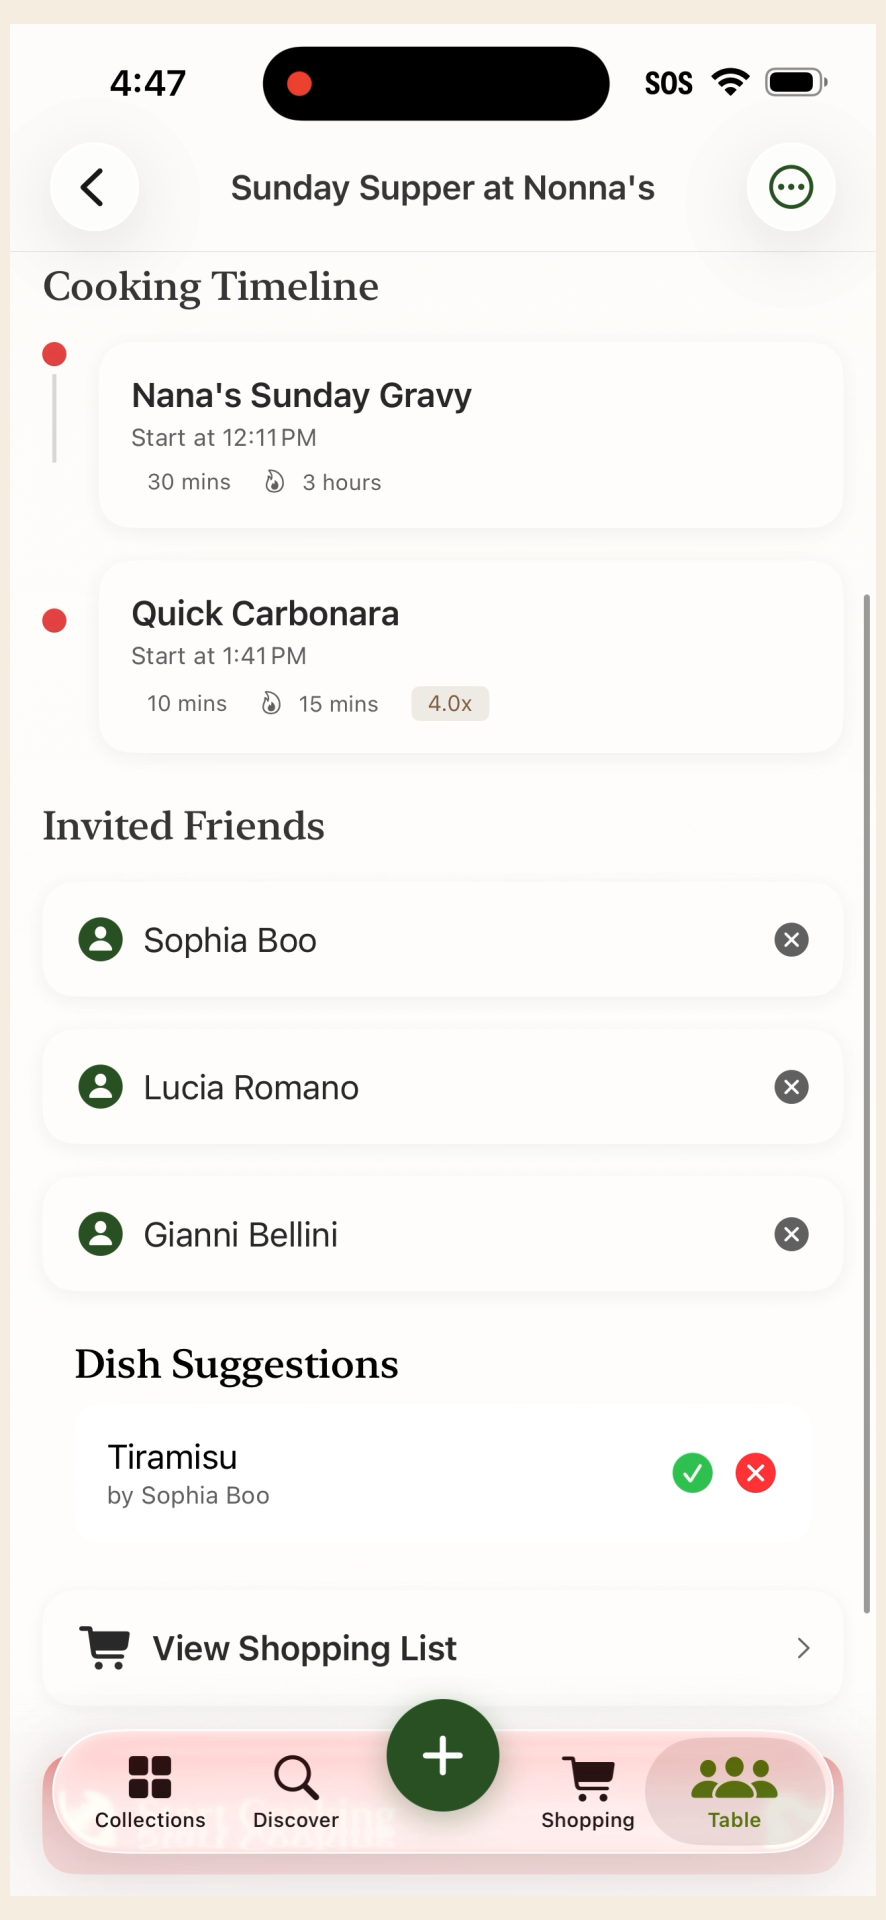
Task: Open the Discover tab
Action: [296, 1792]
